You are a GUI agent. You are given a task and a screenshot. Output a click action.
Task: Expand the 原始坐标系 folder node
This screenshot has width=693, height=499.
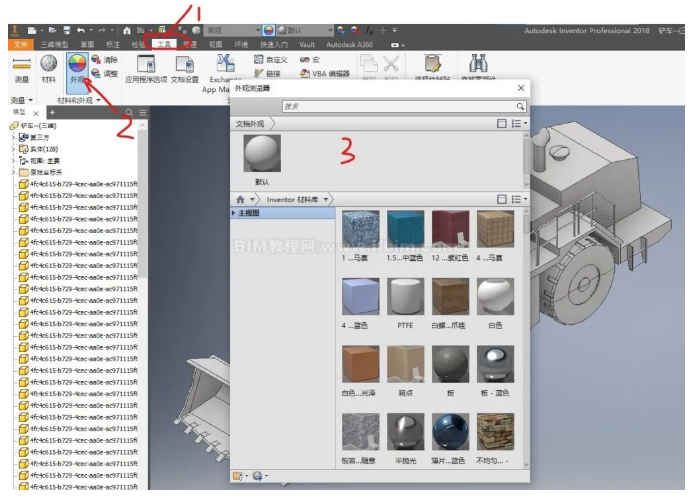pos(13,172)
